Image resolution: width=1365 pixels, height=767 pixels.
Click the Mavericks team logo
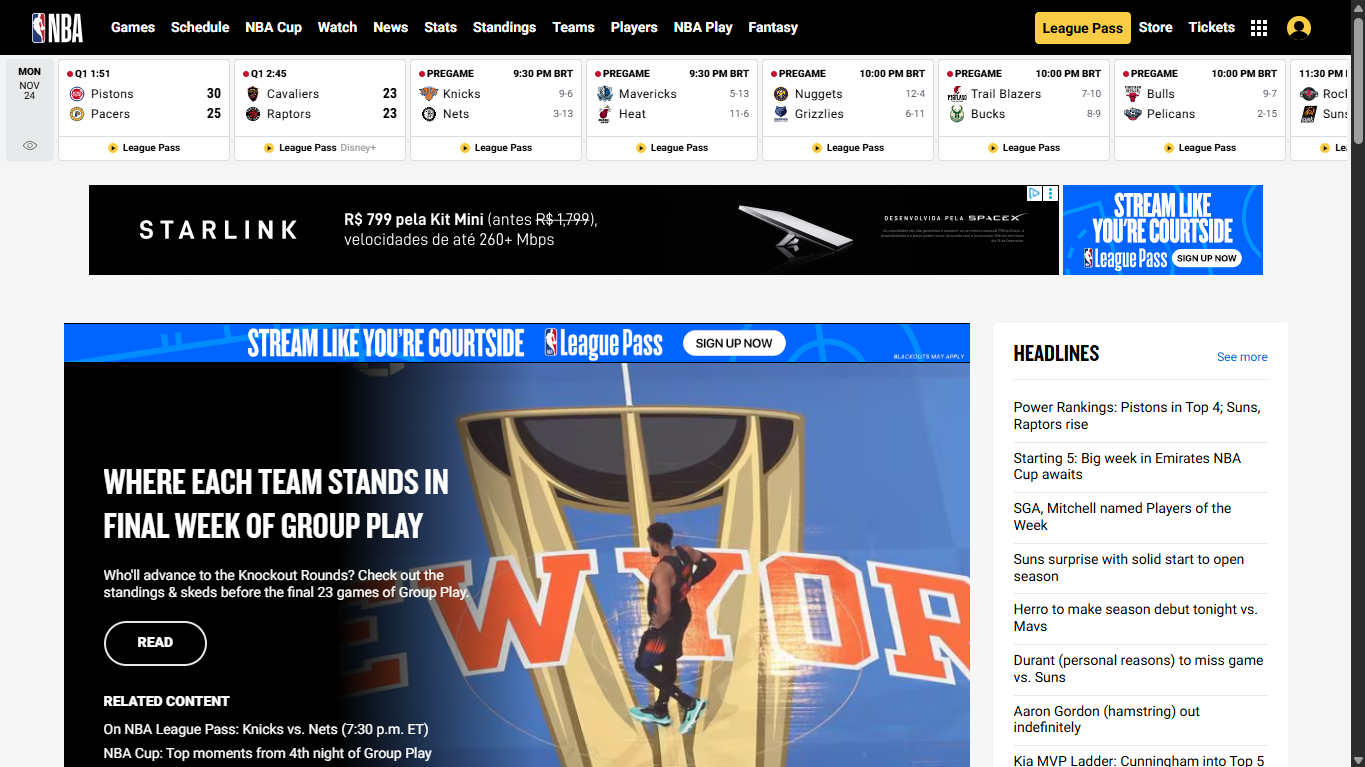pyautogui.click(x=605, y=94)
